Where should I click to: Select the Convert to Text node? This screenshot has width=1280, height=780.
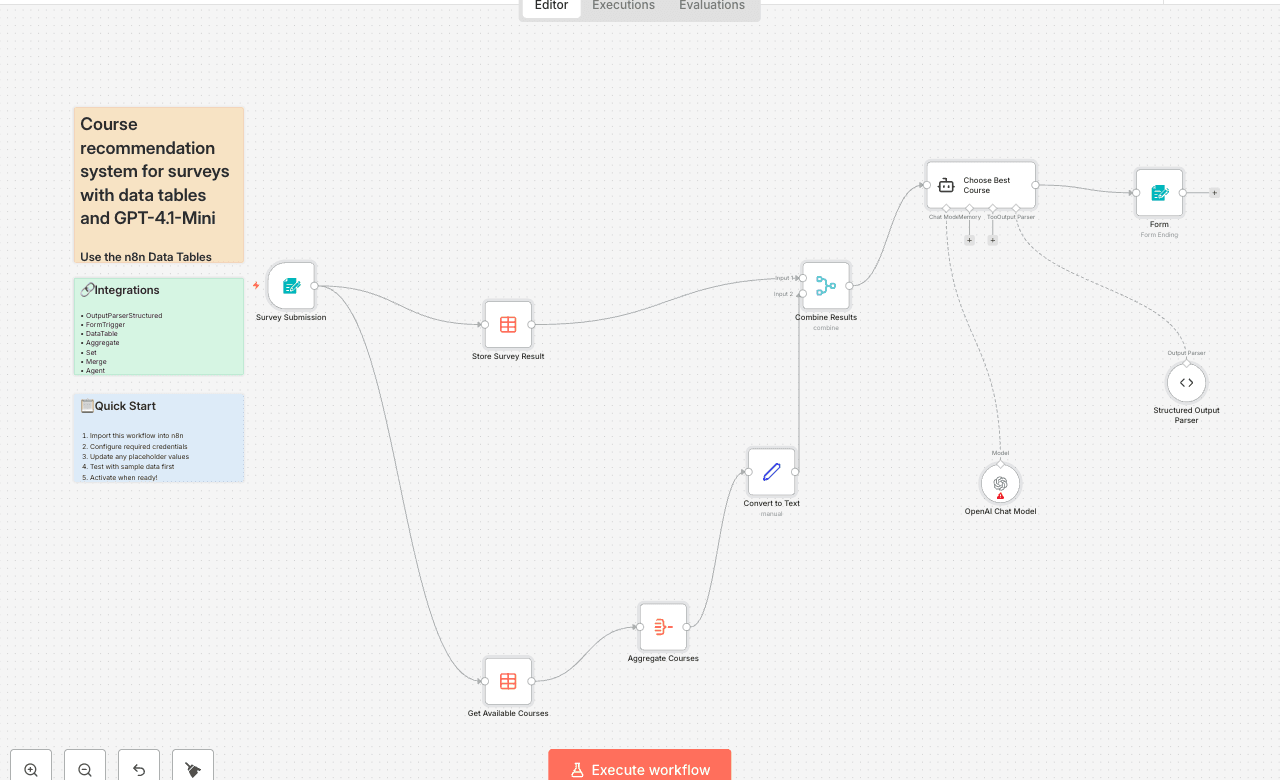point(771,472)
